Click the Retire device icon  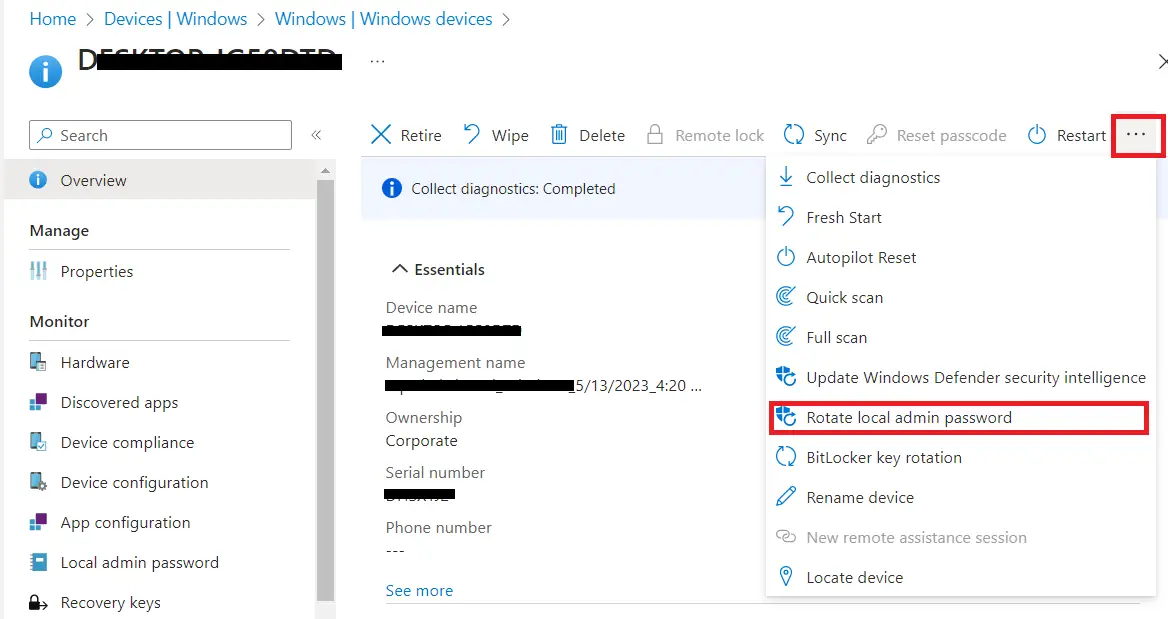pos(381,135)
